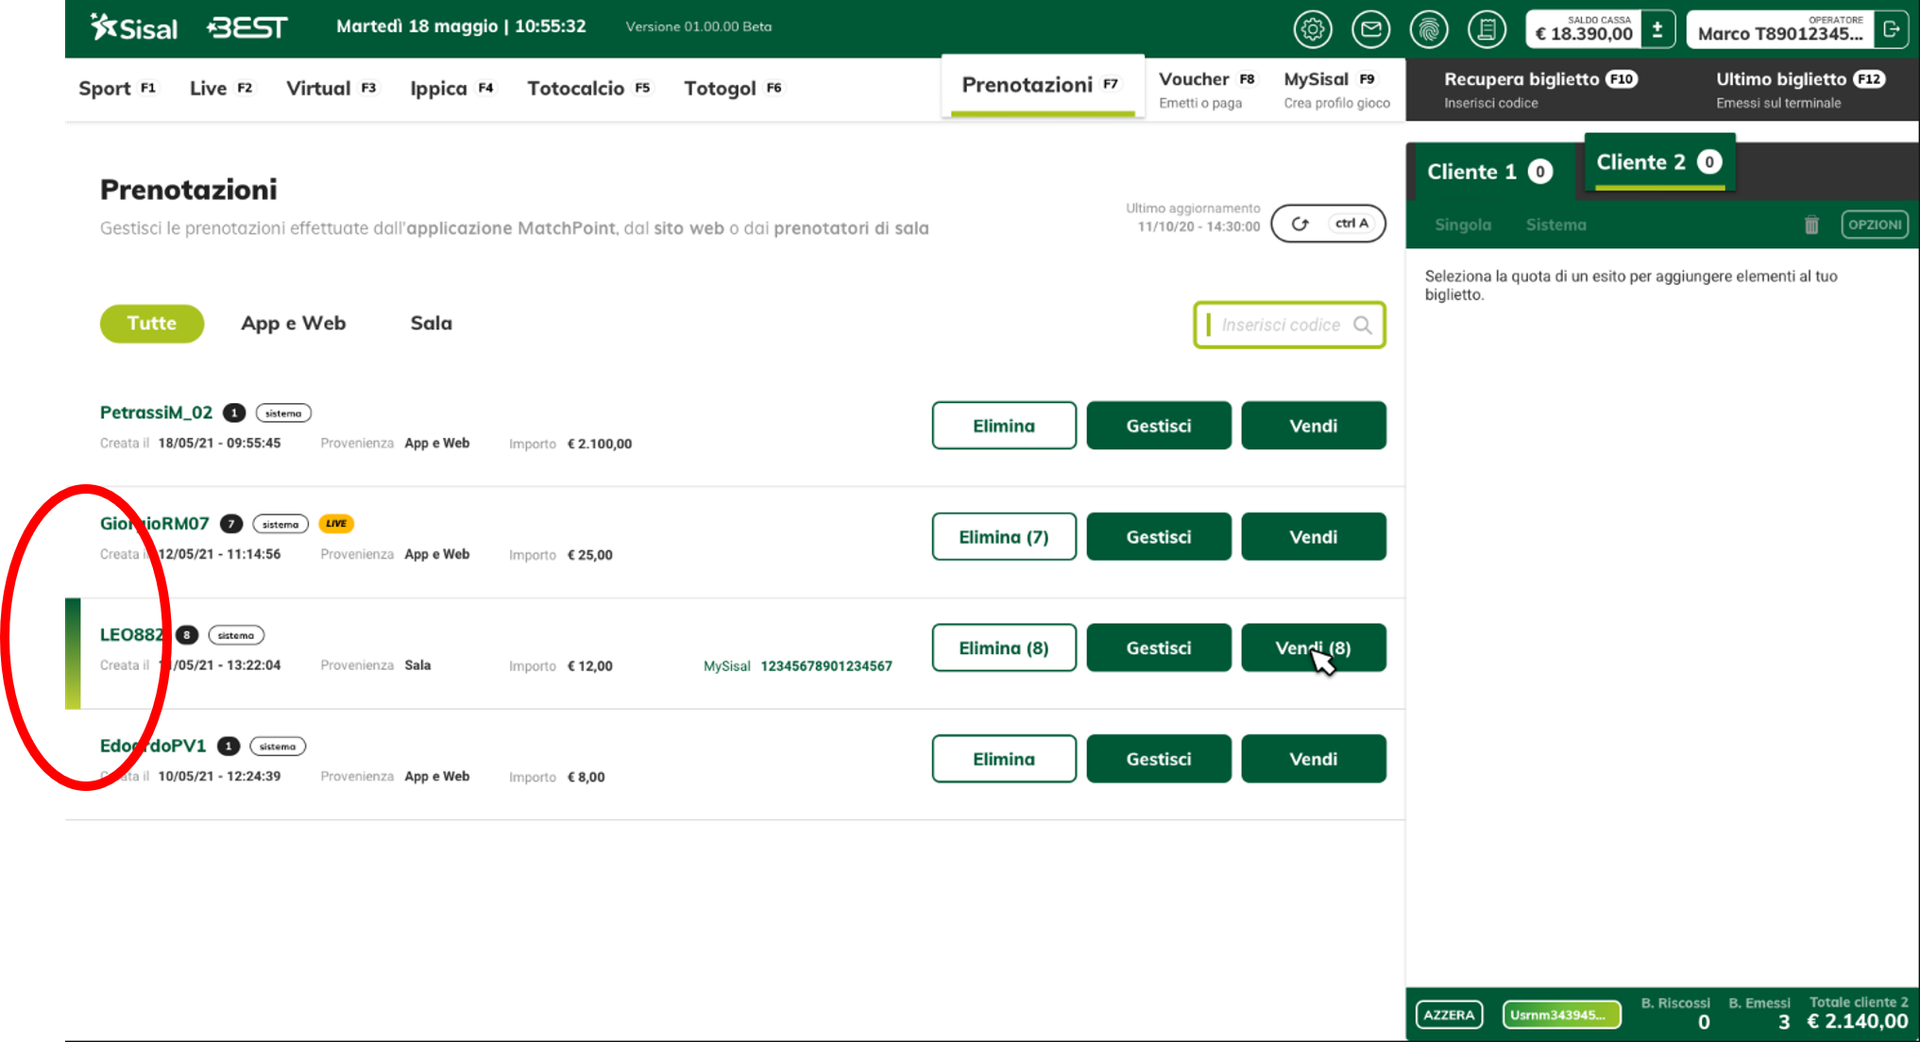Click the sistema badge on EdoardoPV1
The width and height of the screenshot is (1920, 1042).
(x=277, y=746)
